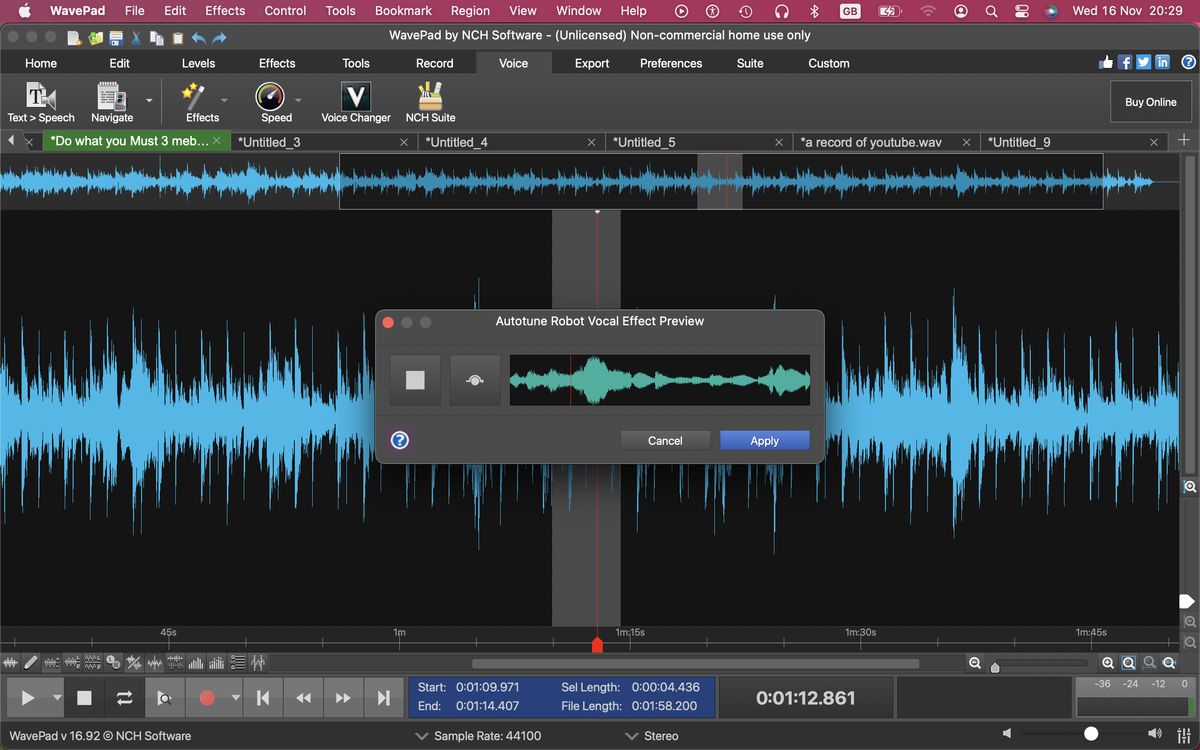1200x750 pixels.
Task: Select the pencil draw tool above transport controls
Action: (x=31, y=662)
